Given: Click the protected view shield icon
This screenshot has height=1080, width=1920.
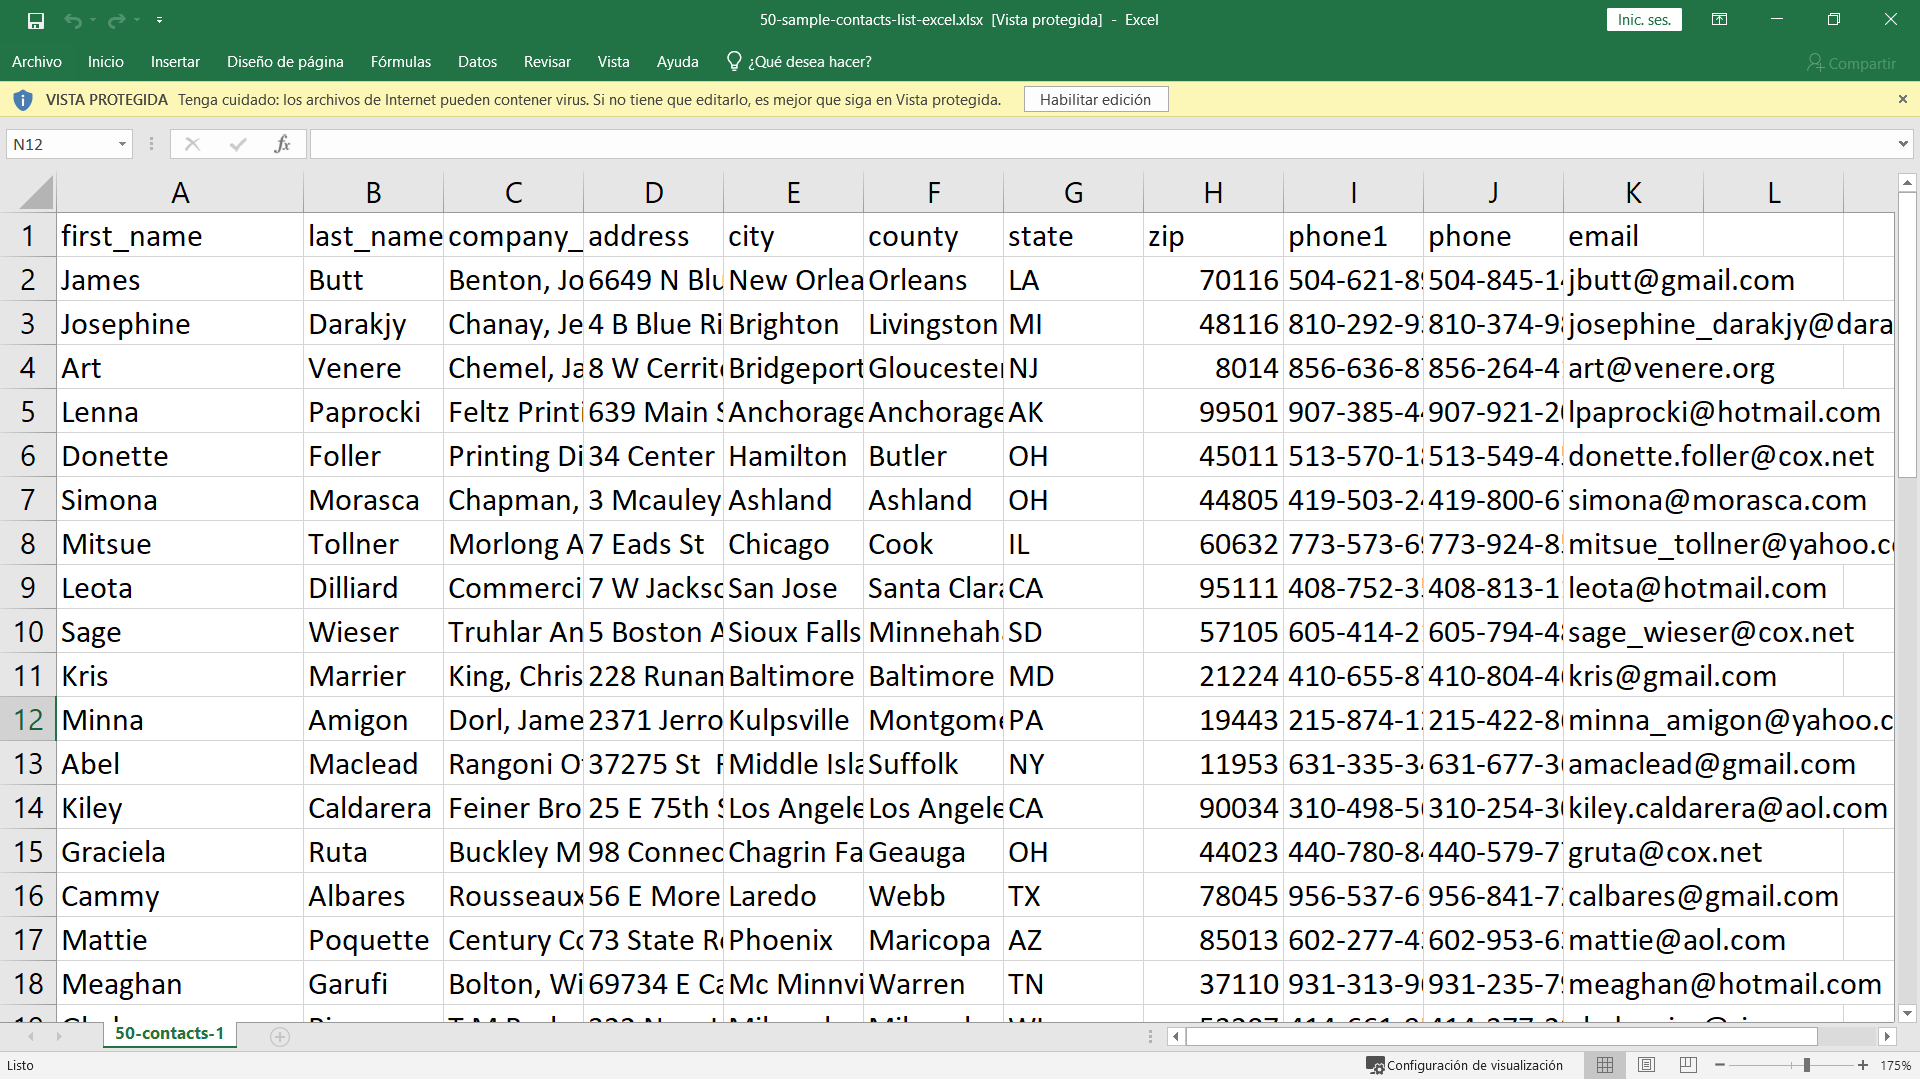Looking at the screenshot, I should (22, 100).
